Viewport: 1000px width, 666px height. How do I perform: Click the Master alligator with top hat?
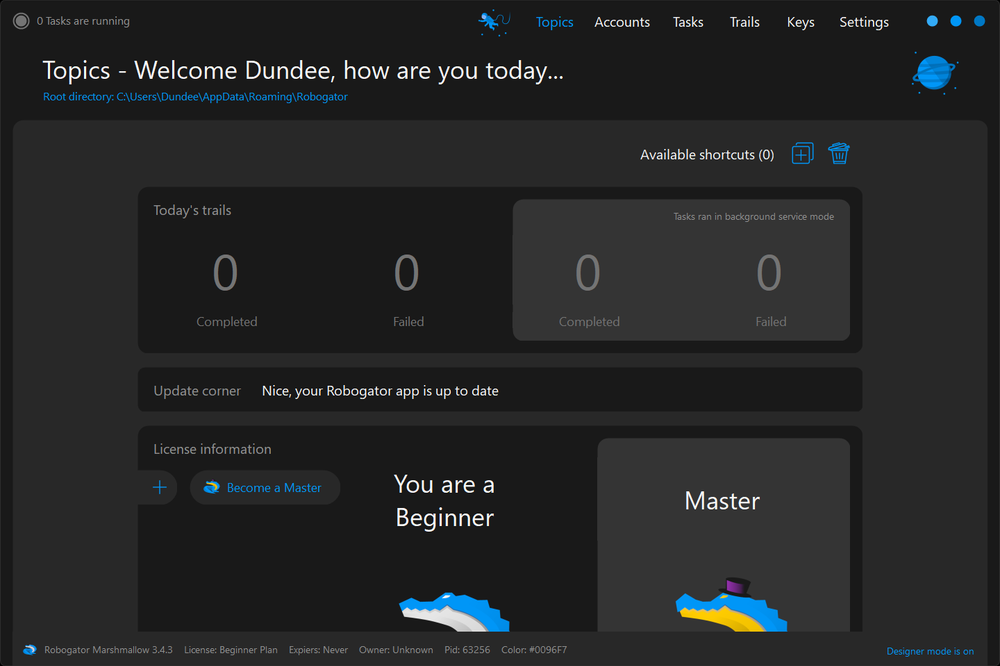724,605
